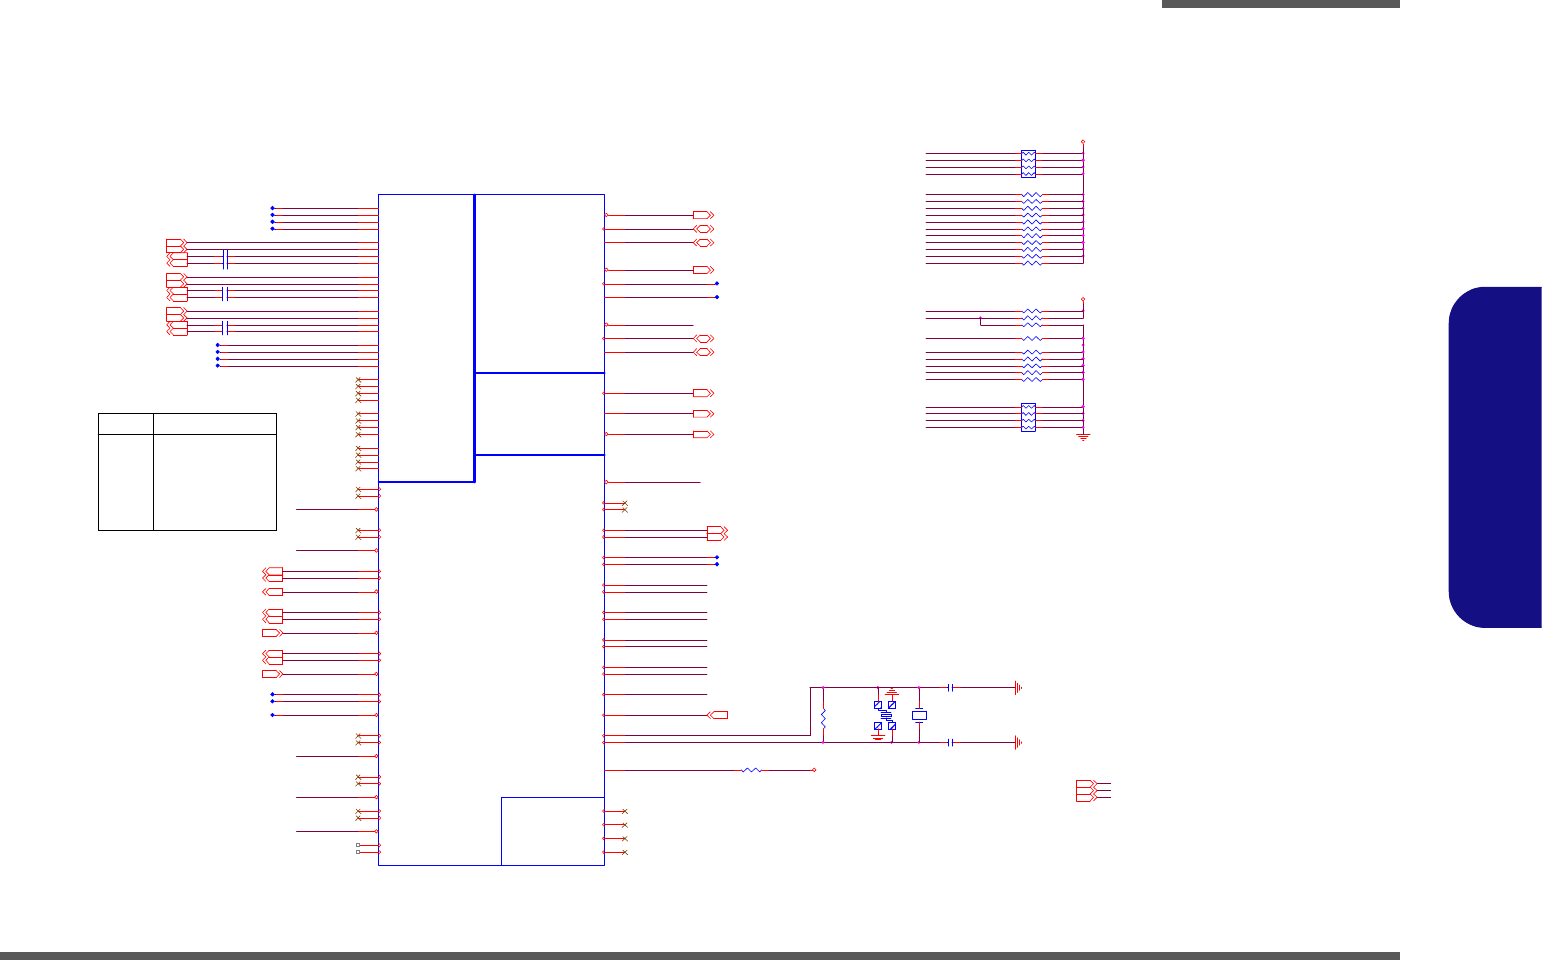1542x960 pixels.
Task: Select the horizontal resistor below the crystal circuit
Action: click(x=752, y=770)
